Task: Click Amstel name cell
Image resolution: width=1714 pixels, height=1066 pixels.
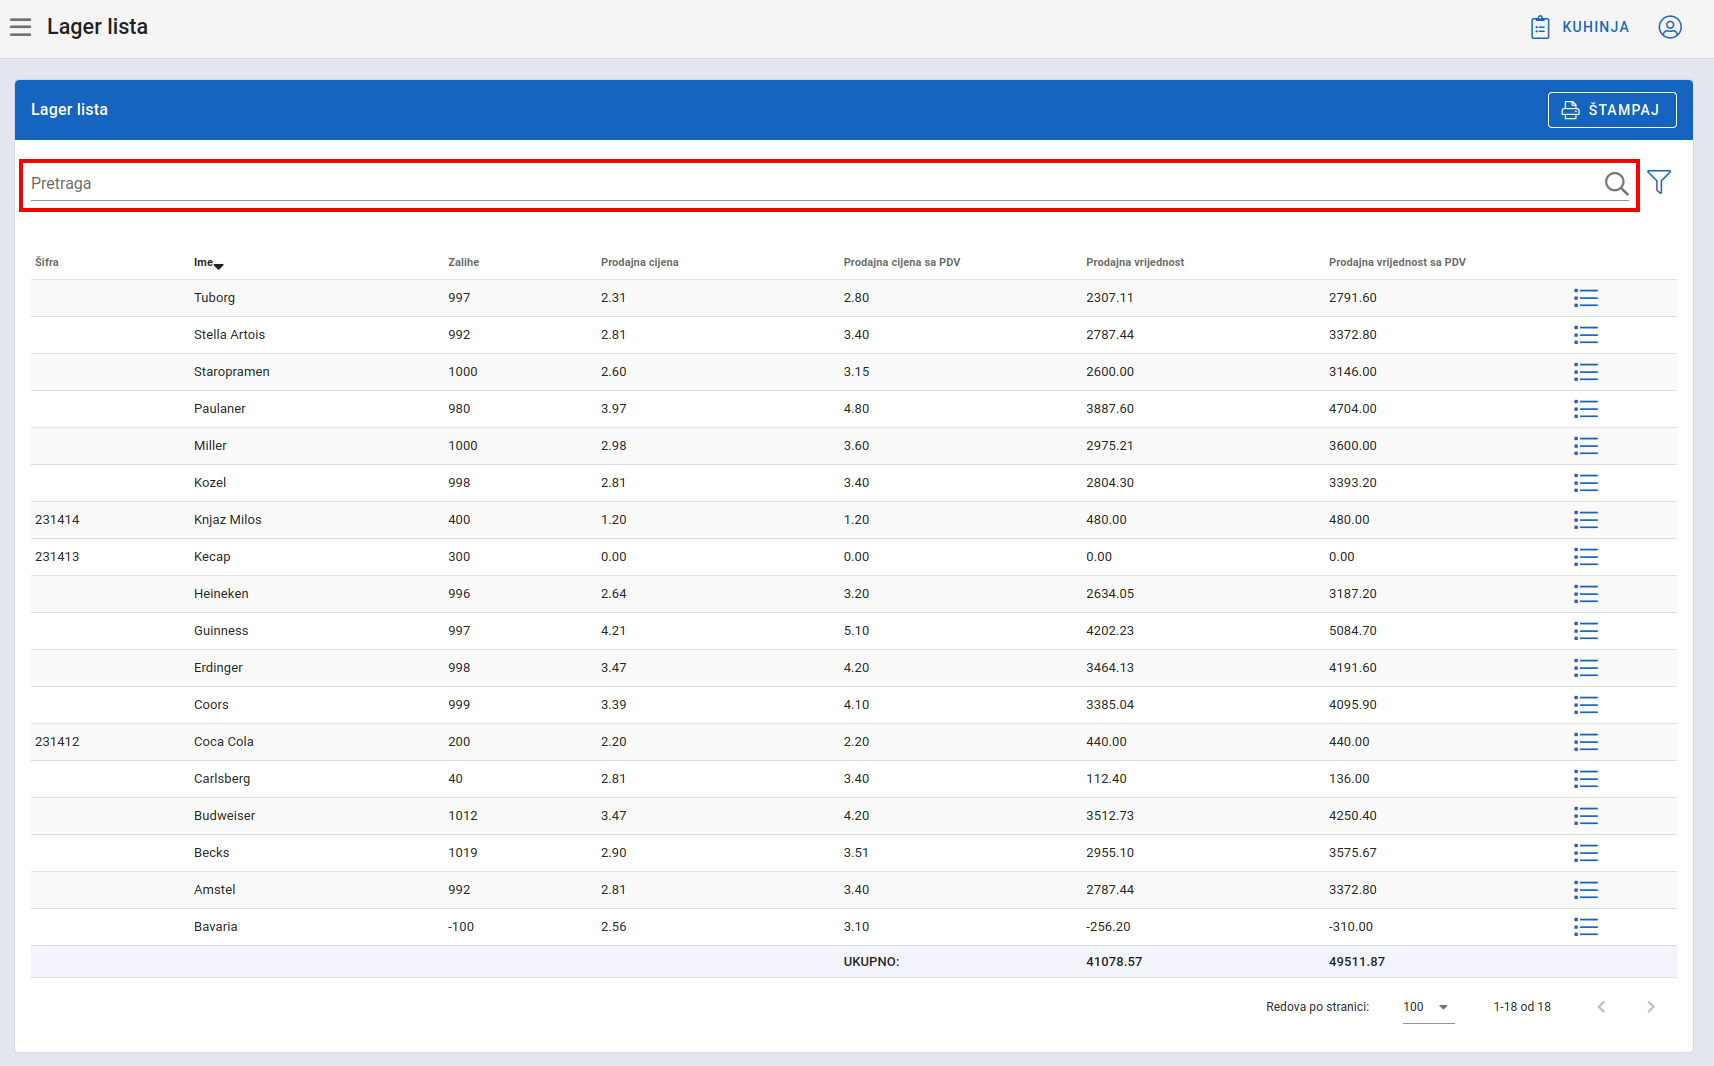Action: (x=215, y=890)
